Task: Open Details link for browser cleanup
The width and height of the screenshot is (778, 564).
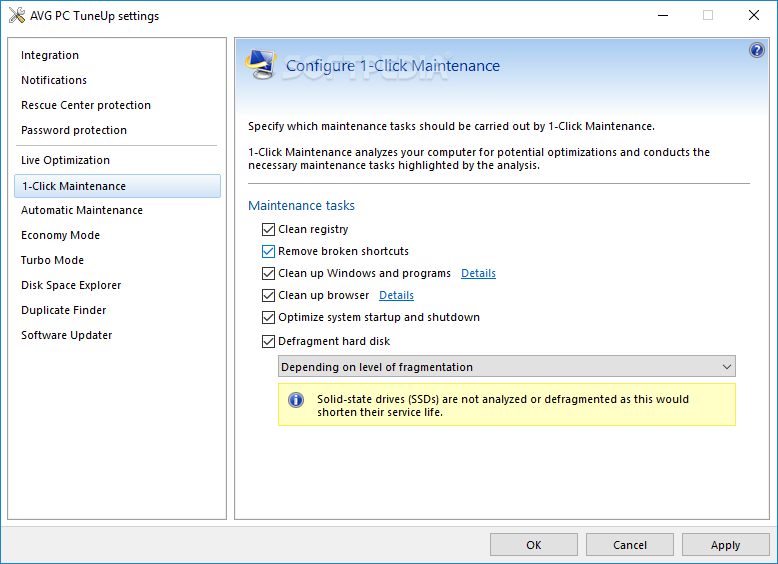Action: click(396, 296)
